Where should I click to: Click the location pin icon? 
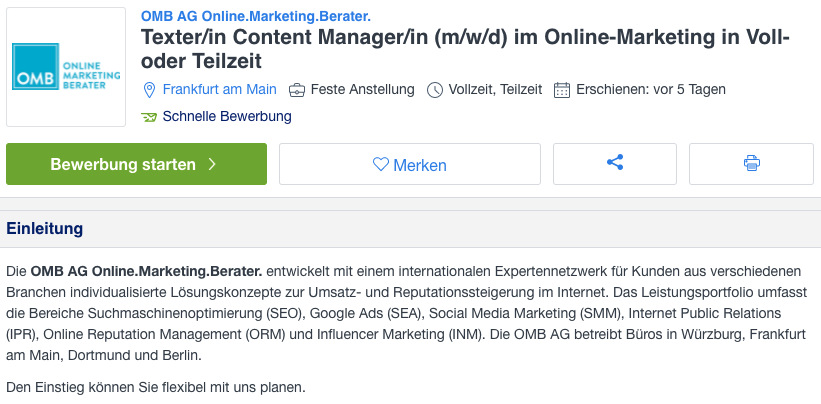pyautogui.click(x=150, y=90)
